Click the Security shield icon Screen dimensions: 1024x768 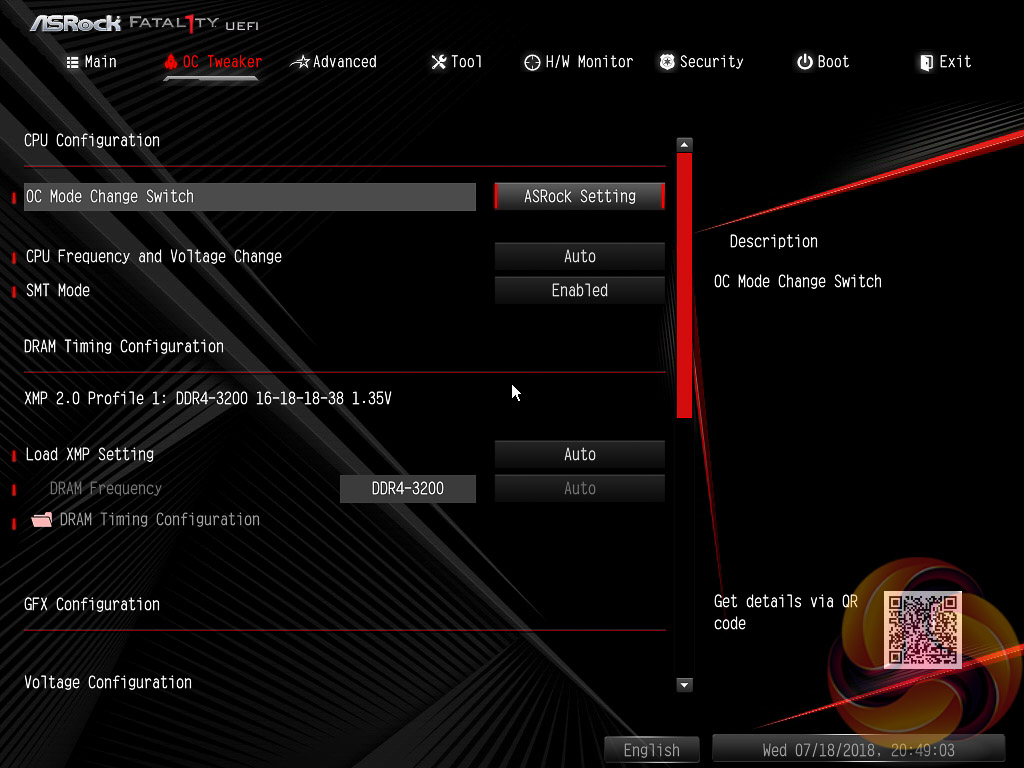667,62
